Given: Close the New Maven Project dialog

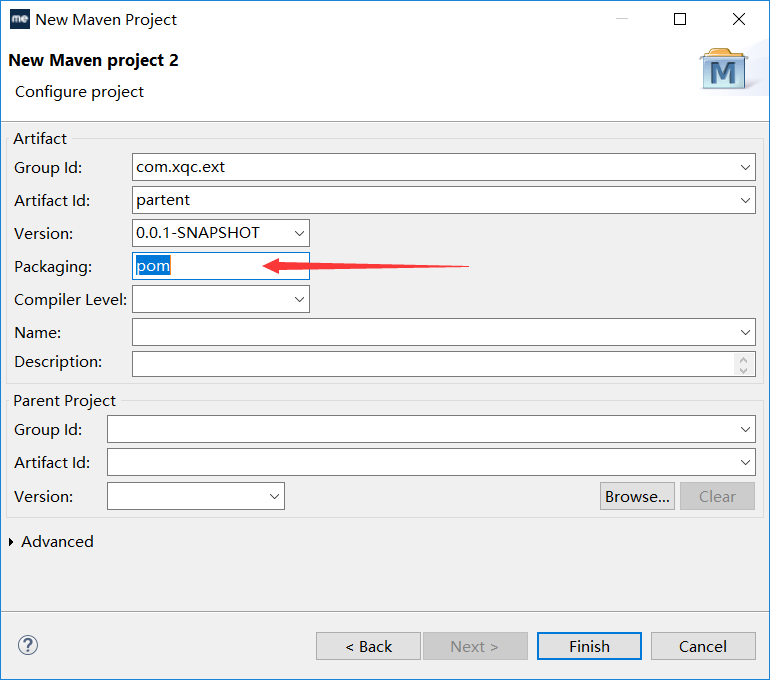Looking at the screenshot, I should click(739, 19).
